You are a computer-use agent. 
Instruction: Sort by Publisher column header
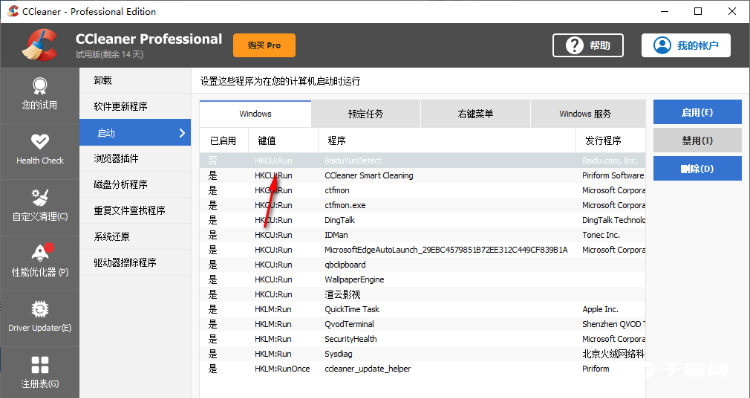[610, 141]
